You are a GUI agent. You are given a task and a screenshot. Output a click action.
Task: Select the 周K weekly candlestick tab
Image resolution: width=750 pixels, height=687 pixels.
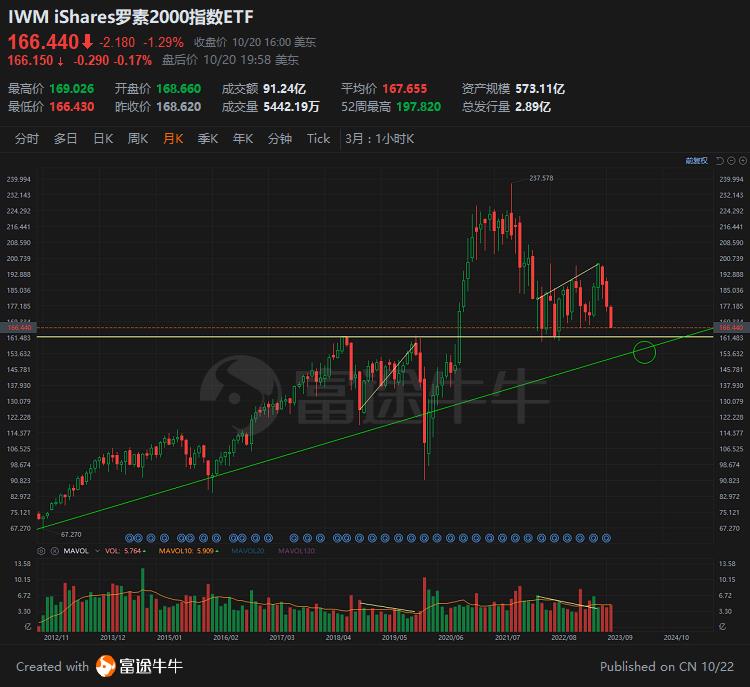point(138,139)
